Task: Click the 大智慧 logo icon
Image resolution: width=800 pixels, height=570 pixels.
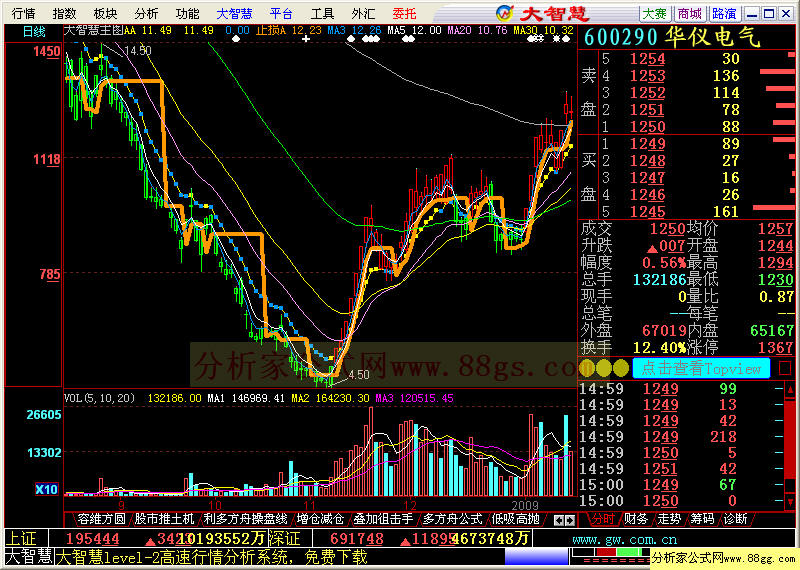Action: click(x=505, y=13)
